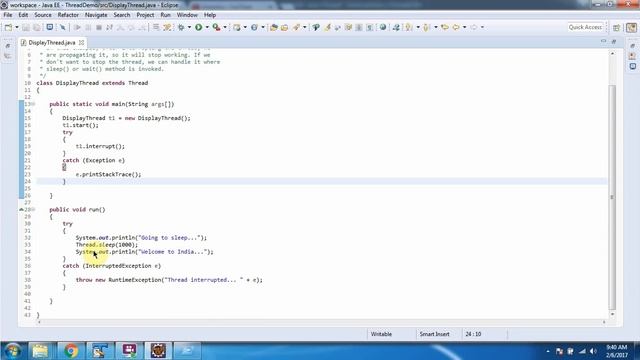Toggle Use Step Filters
640x360 pixels.
pyautogui.click(x=168, y=27)
